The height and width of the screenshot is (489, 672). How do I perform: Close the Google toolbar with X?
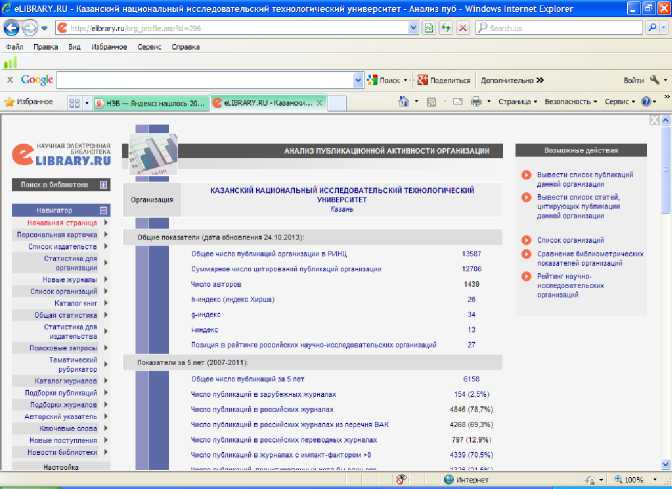9,80
